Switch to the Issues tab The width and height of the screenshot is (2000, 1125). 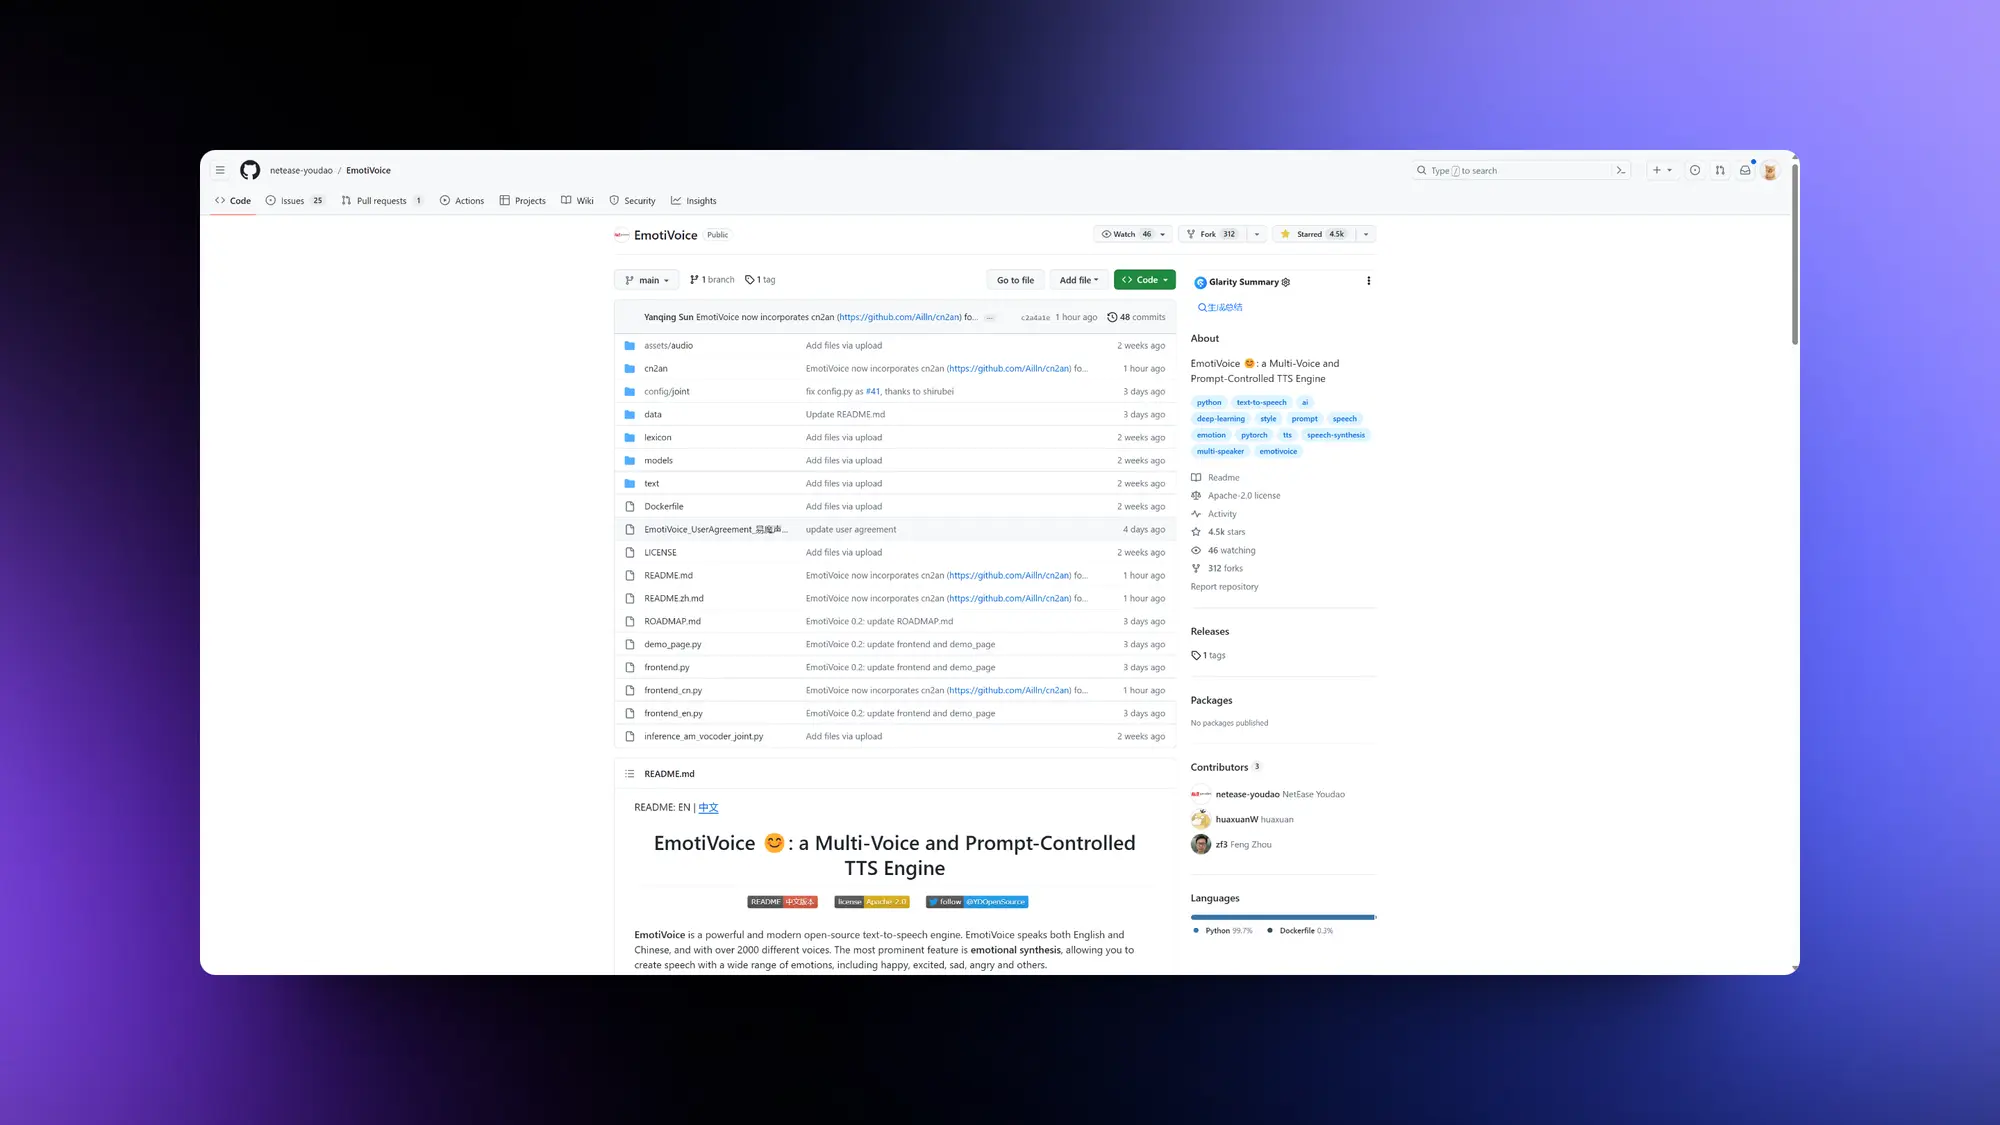(x=295, y=201)
